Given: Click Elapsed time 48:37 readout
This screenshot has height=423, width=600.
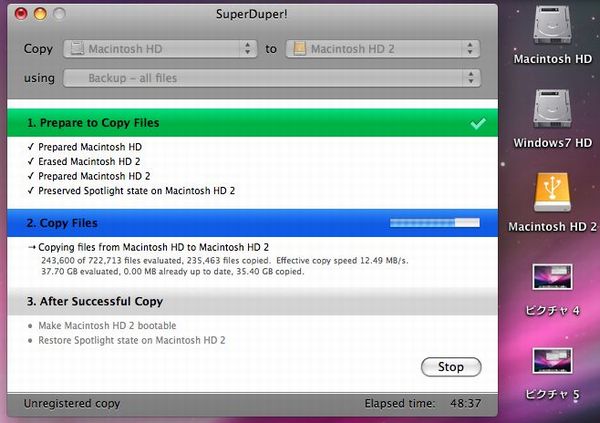Looking at the screenshot, I should (x=423, y=403).
